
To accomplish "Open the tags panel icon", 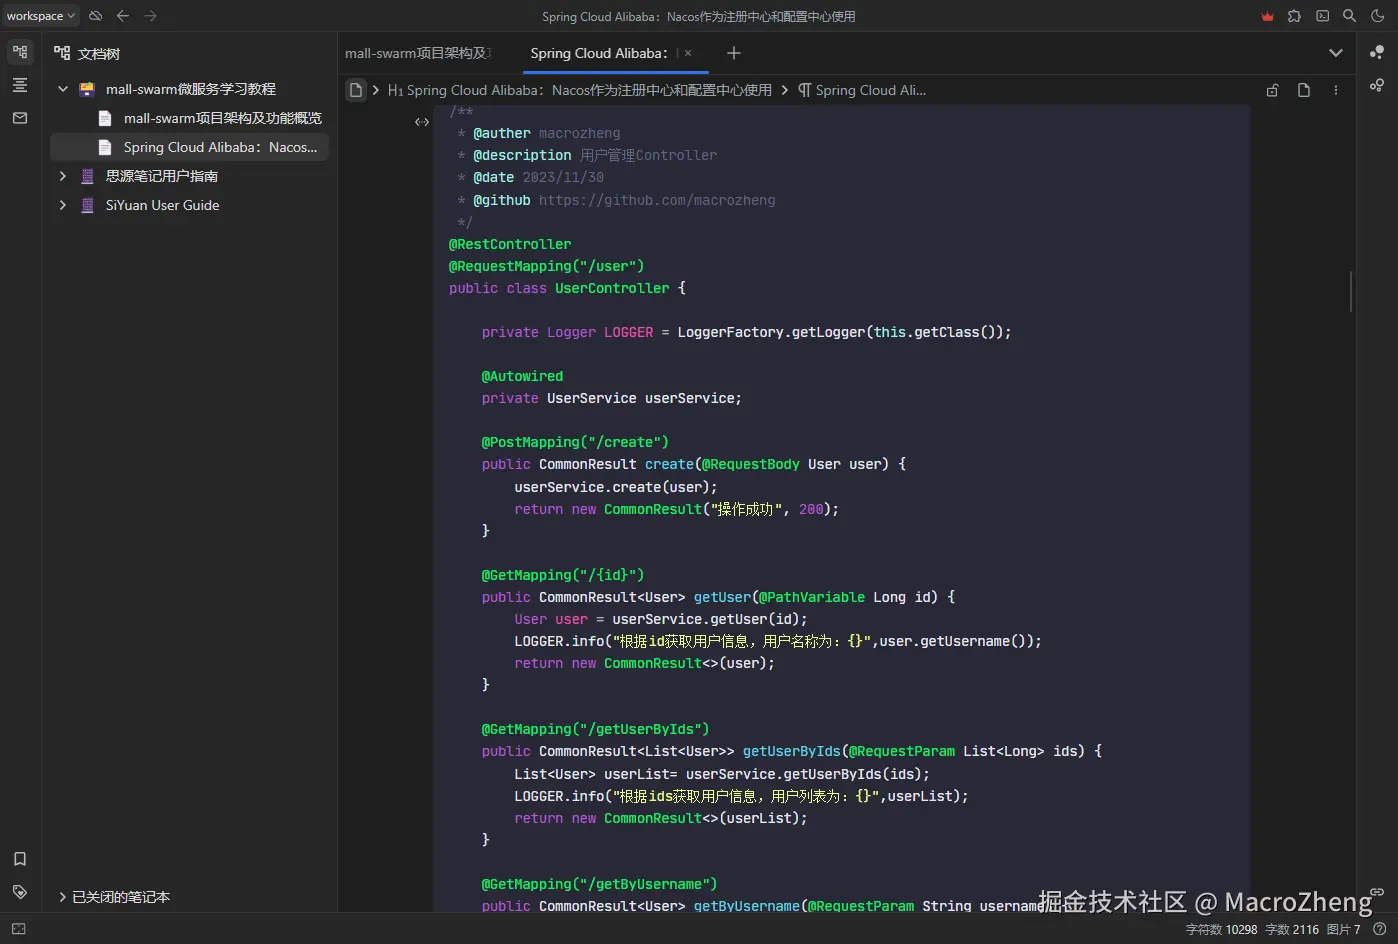I will (20, 892).
